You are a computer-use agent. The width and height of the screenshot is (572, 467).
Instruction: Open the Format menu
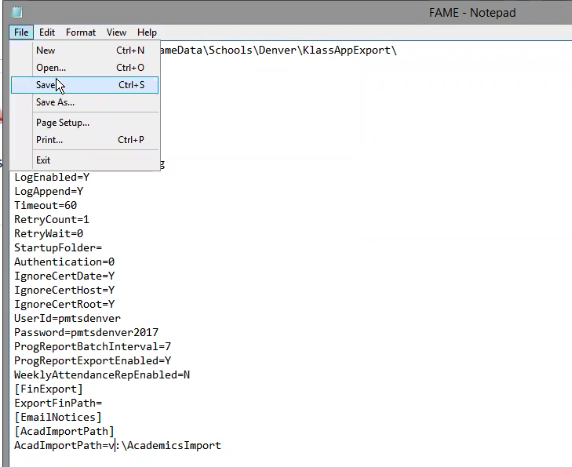[x=81, y=32]
